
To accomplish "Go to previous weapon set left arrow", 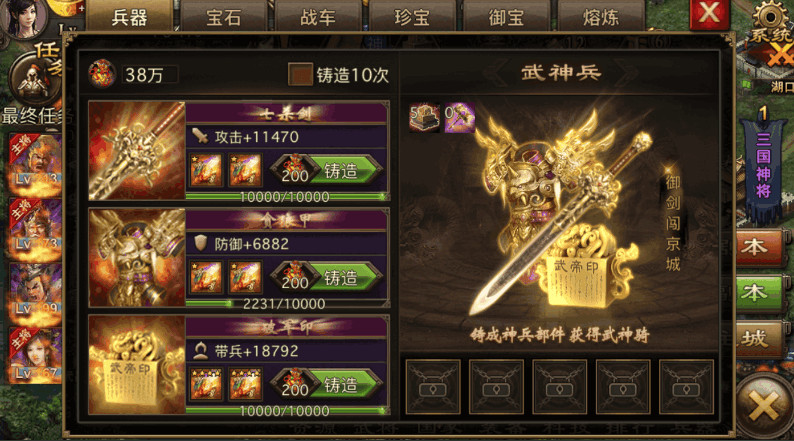I will coord(494,73).
